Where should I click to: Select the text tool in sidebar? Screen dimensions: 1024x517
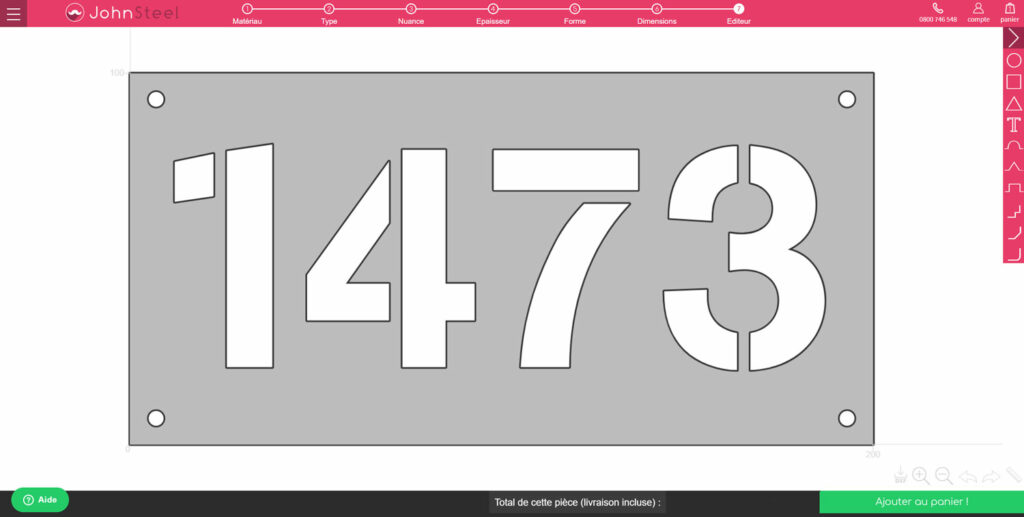(1013, 124)
